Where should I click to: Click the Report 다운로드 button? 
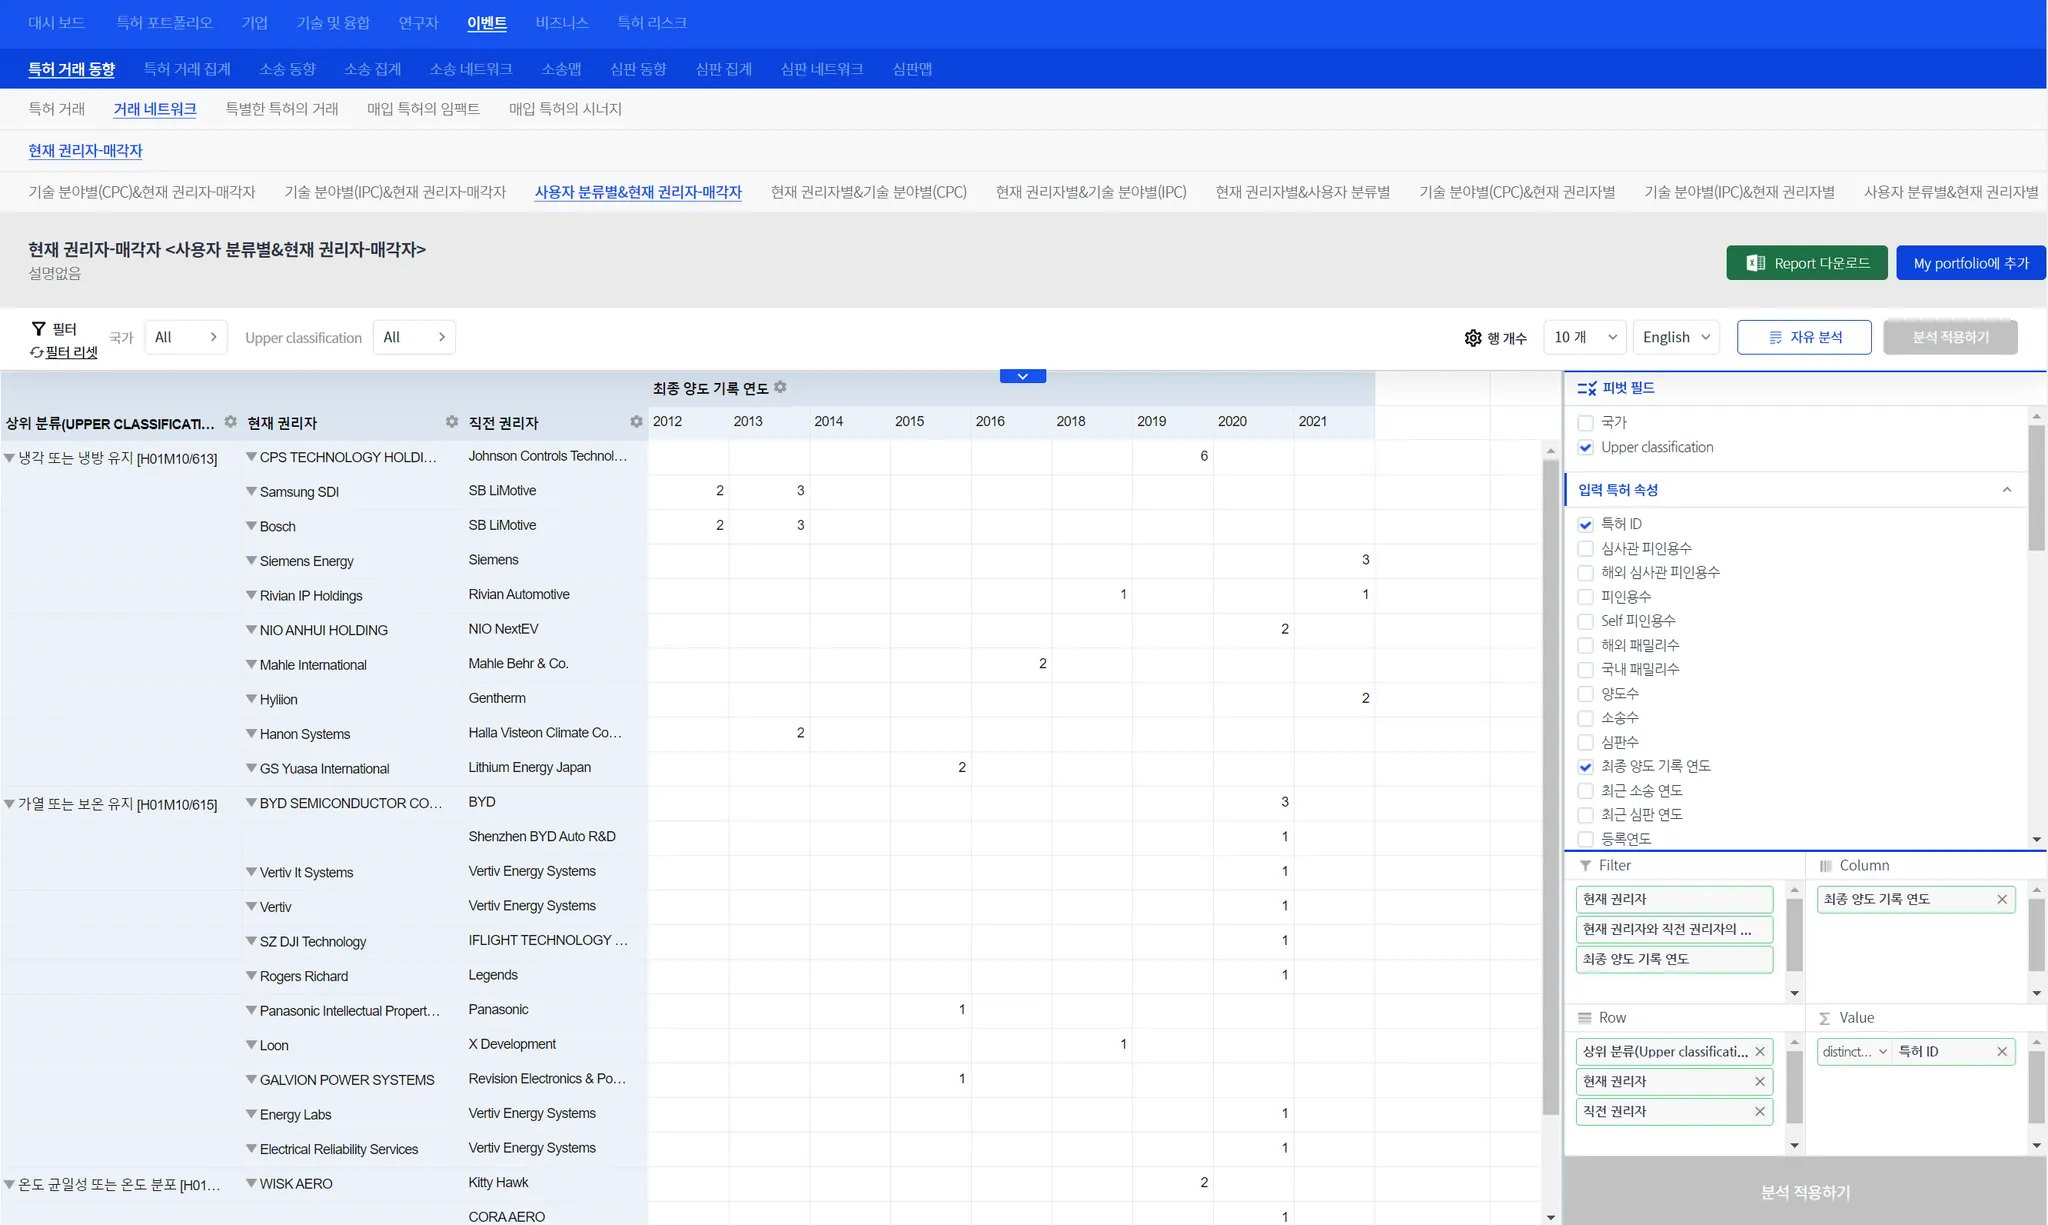click(x=1806, y=263)
